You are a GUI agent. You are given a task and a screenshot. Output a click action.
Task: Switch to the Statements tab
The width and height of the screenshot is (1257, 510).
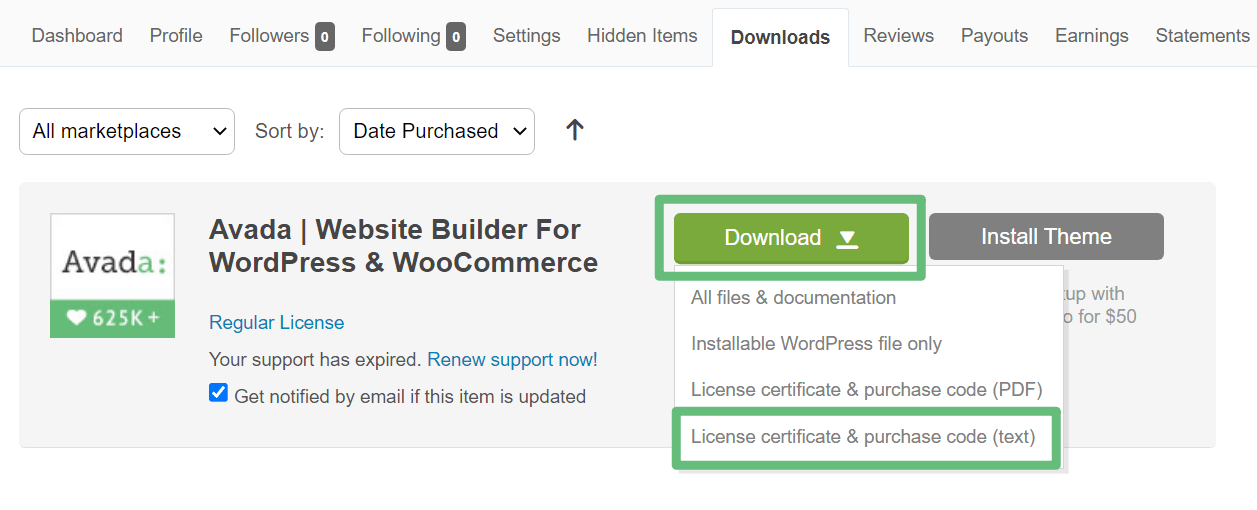(x=1202, y=36)
